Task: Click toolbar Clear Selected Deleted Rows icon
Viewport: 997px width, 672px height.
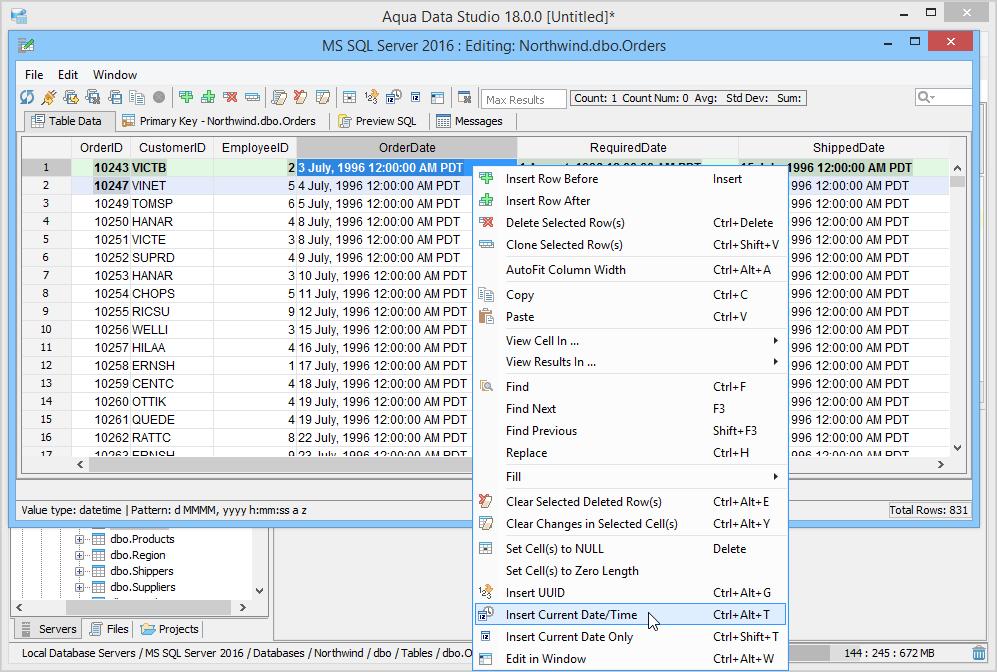Action: point(301,97)
